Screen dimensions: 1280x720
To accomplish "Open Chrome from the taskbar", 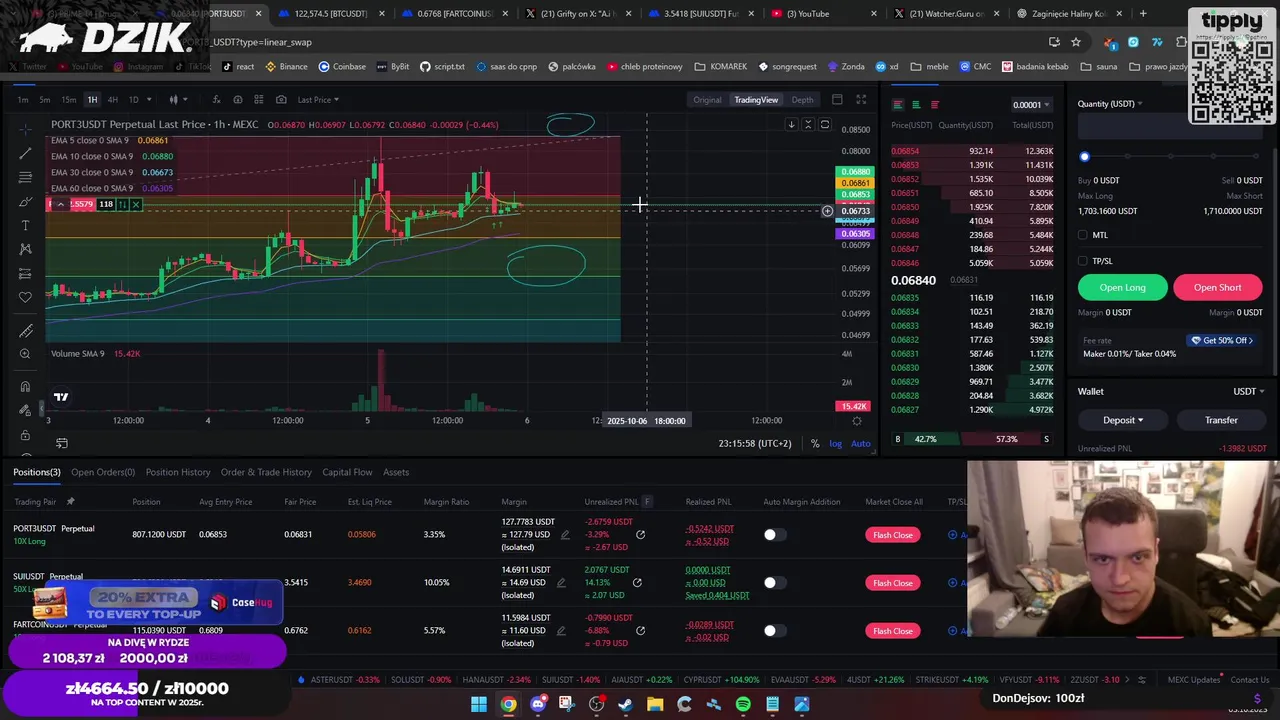I will [509, 704].
